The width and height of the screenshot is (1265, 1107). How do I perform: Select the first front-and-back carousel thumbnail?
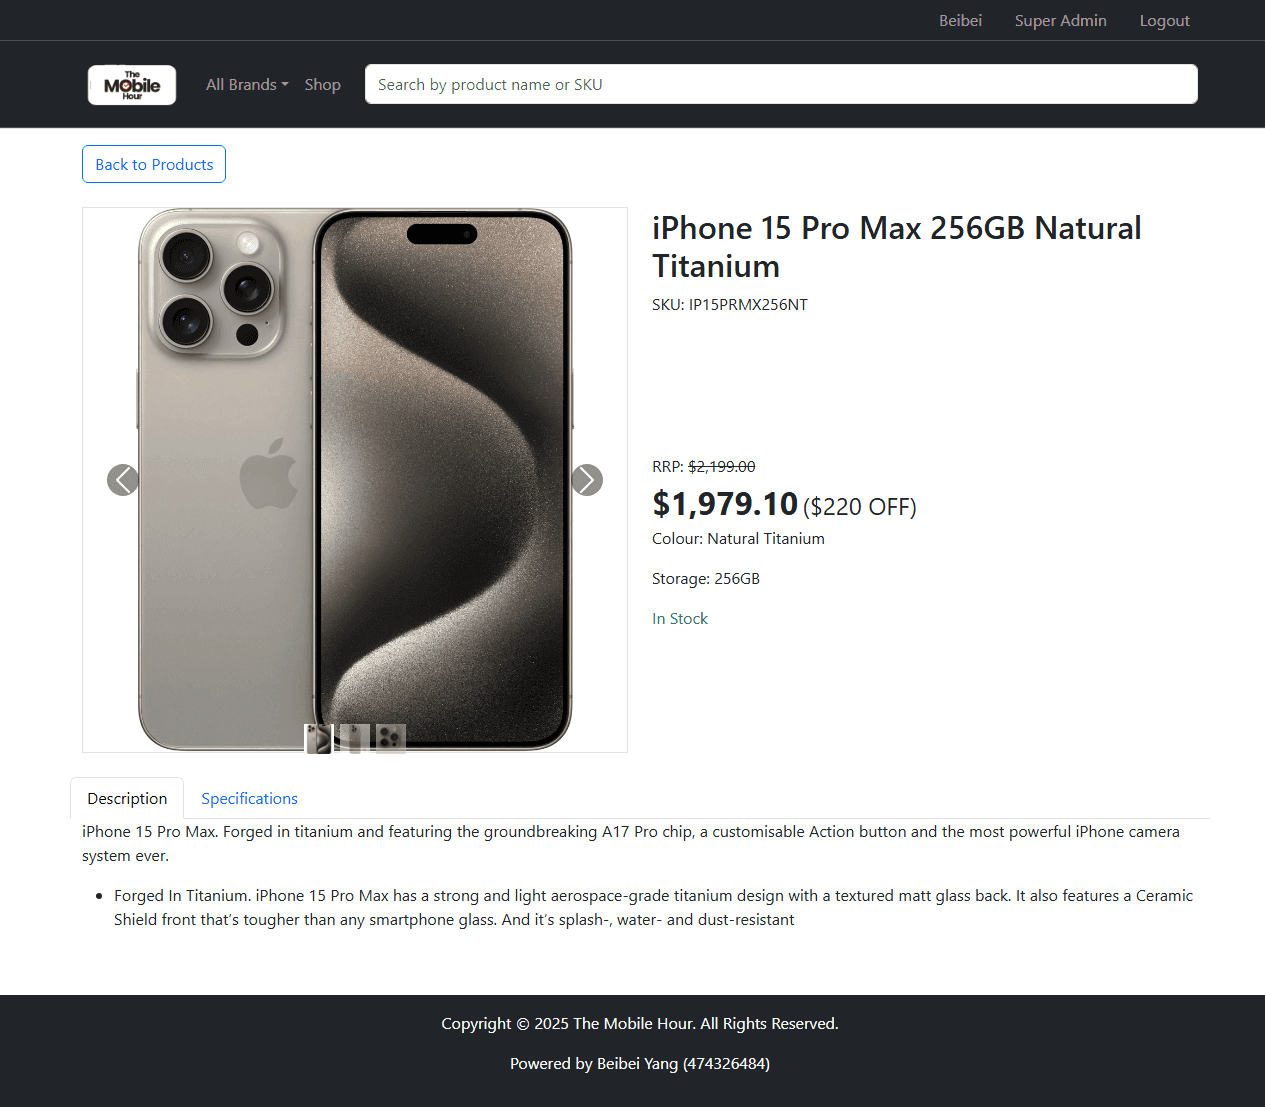click(x=318, y=739)
